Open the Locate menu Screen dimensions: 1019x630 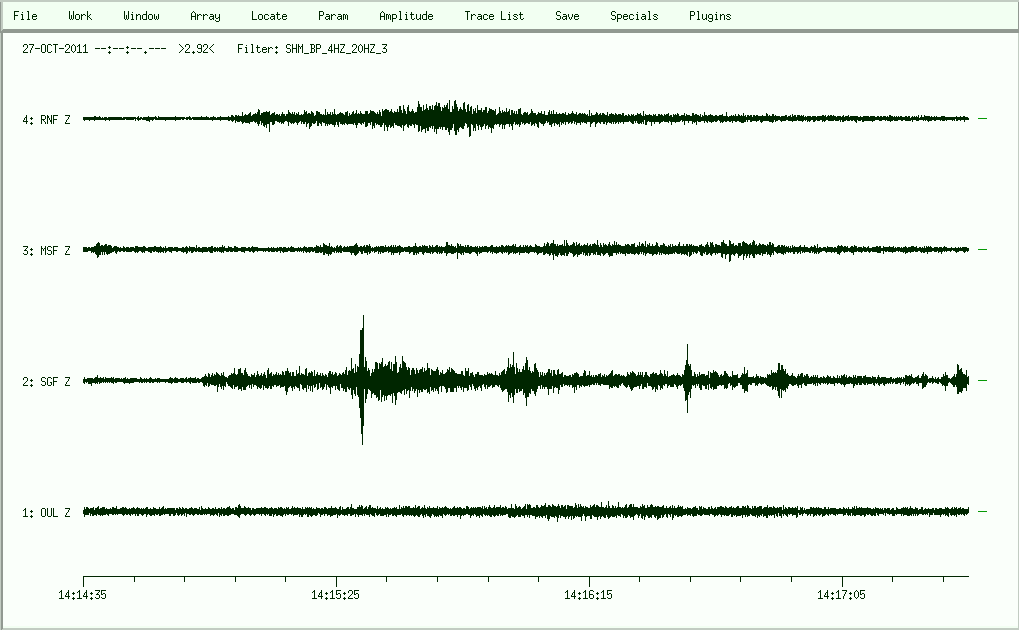[x=269, y=16]
